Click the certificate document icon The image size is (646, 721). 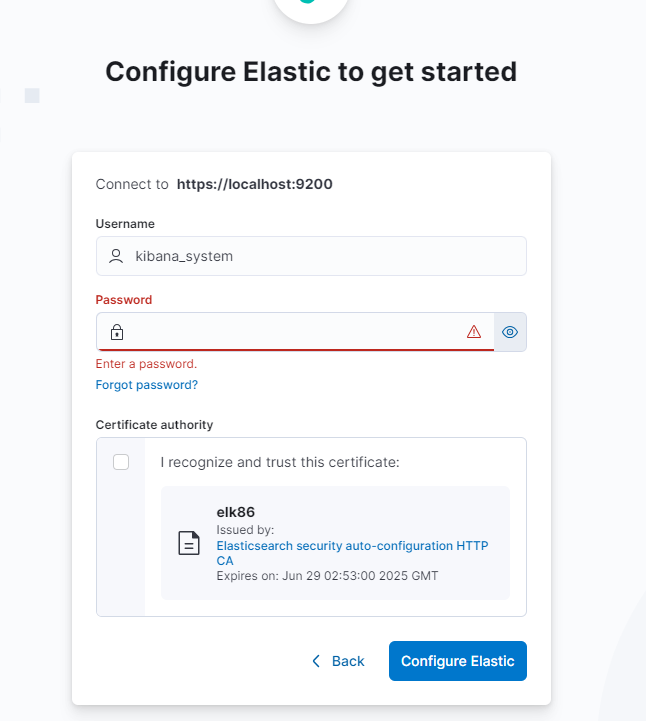189,543
